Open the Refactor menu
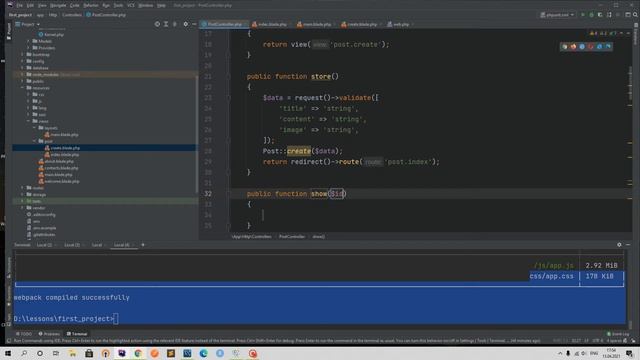Viewport: 640px width, 360px height. point(91,5)
